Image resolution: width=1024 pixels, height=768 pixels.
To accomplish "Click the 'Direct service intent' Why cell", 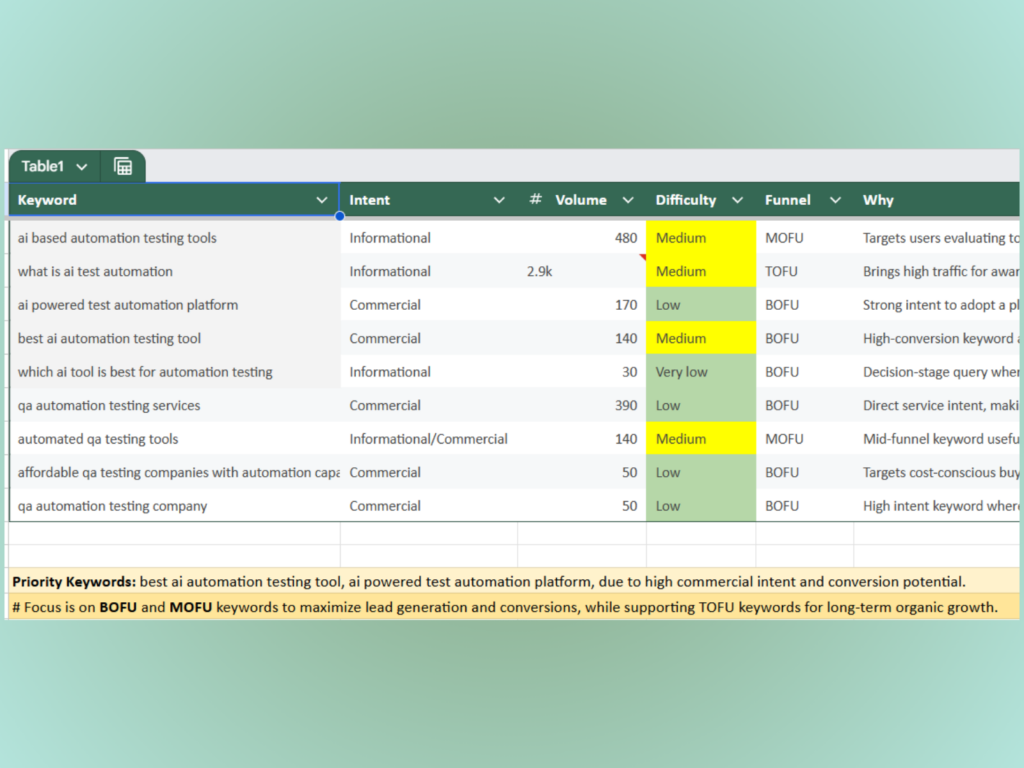I will pos(936,406).
